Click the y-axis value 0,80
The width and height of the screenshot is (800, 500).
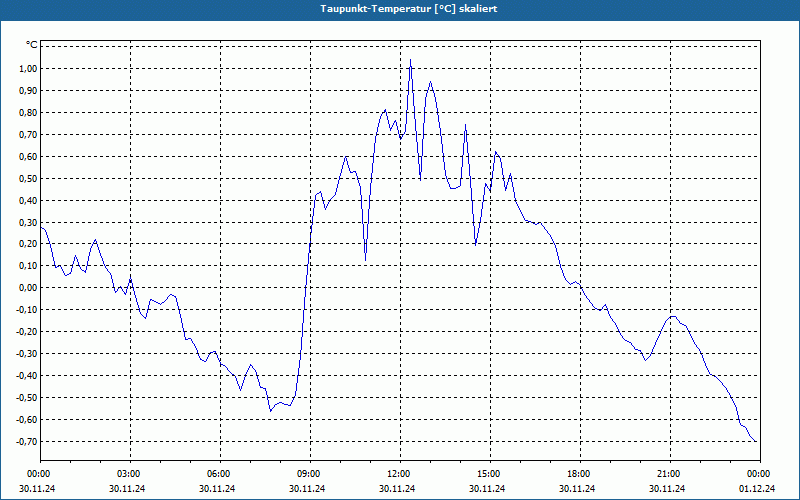[x=28, y=112]
